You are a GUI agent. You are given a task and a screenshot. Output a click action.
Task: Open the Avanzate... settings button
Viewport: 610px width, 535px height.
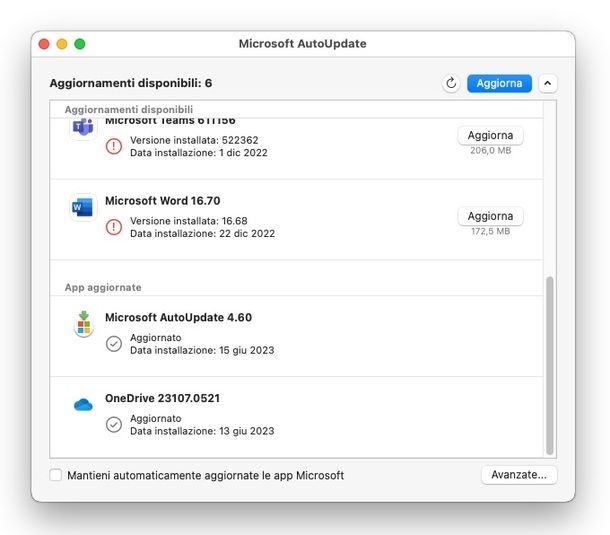pyautogui.click(x=519, y=475)
